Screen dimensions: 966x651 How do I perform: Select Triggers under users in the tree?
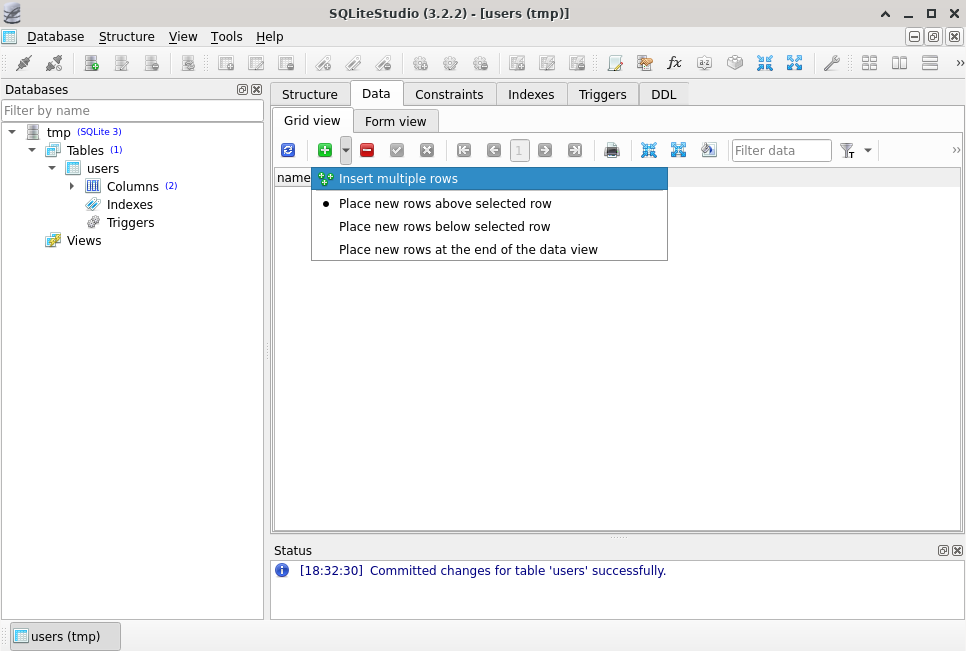[130, 222]
